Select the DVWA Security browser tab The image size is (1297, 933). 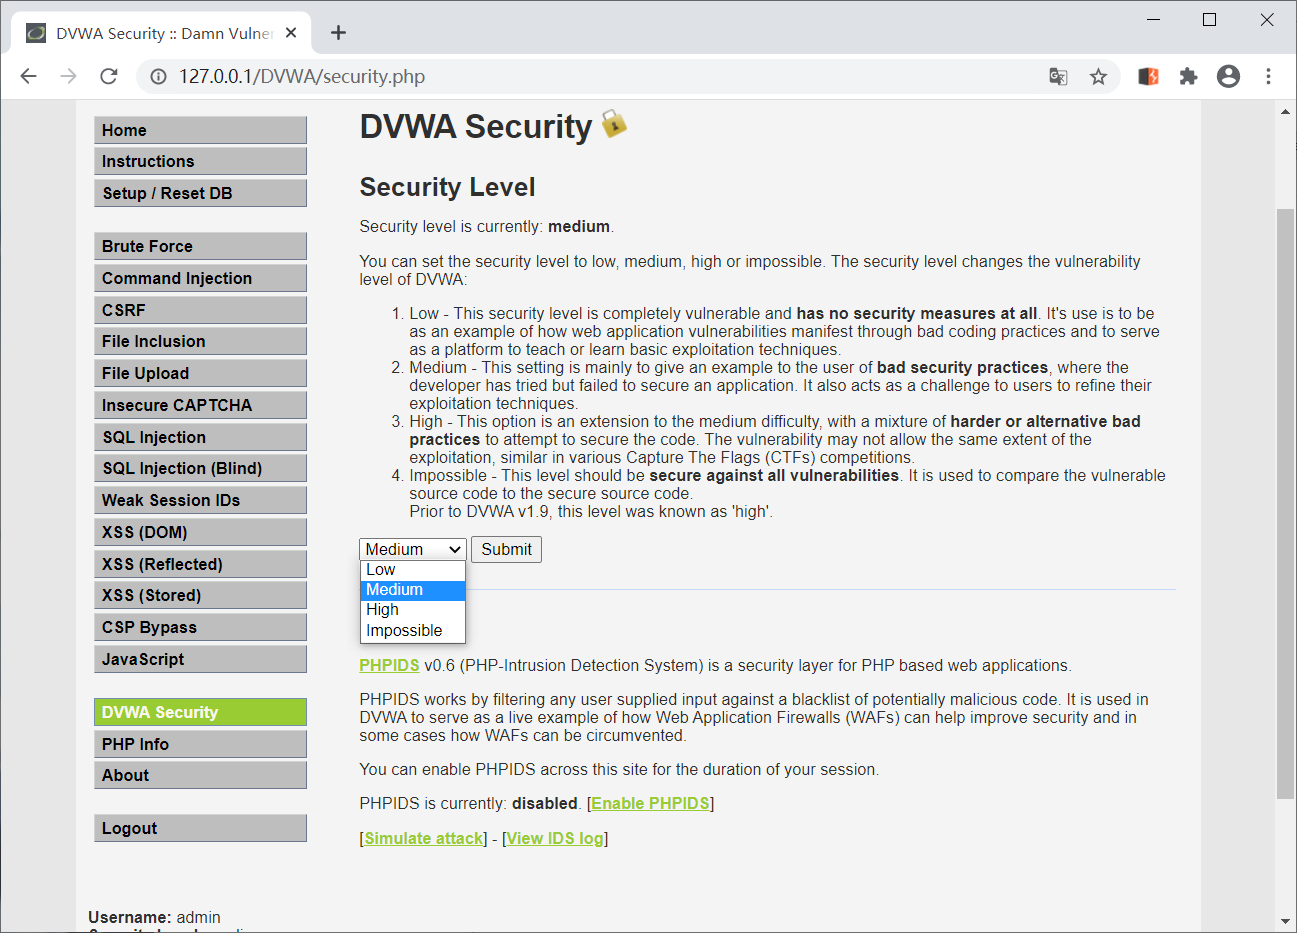pyautogui.click(x=161, y=33)
